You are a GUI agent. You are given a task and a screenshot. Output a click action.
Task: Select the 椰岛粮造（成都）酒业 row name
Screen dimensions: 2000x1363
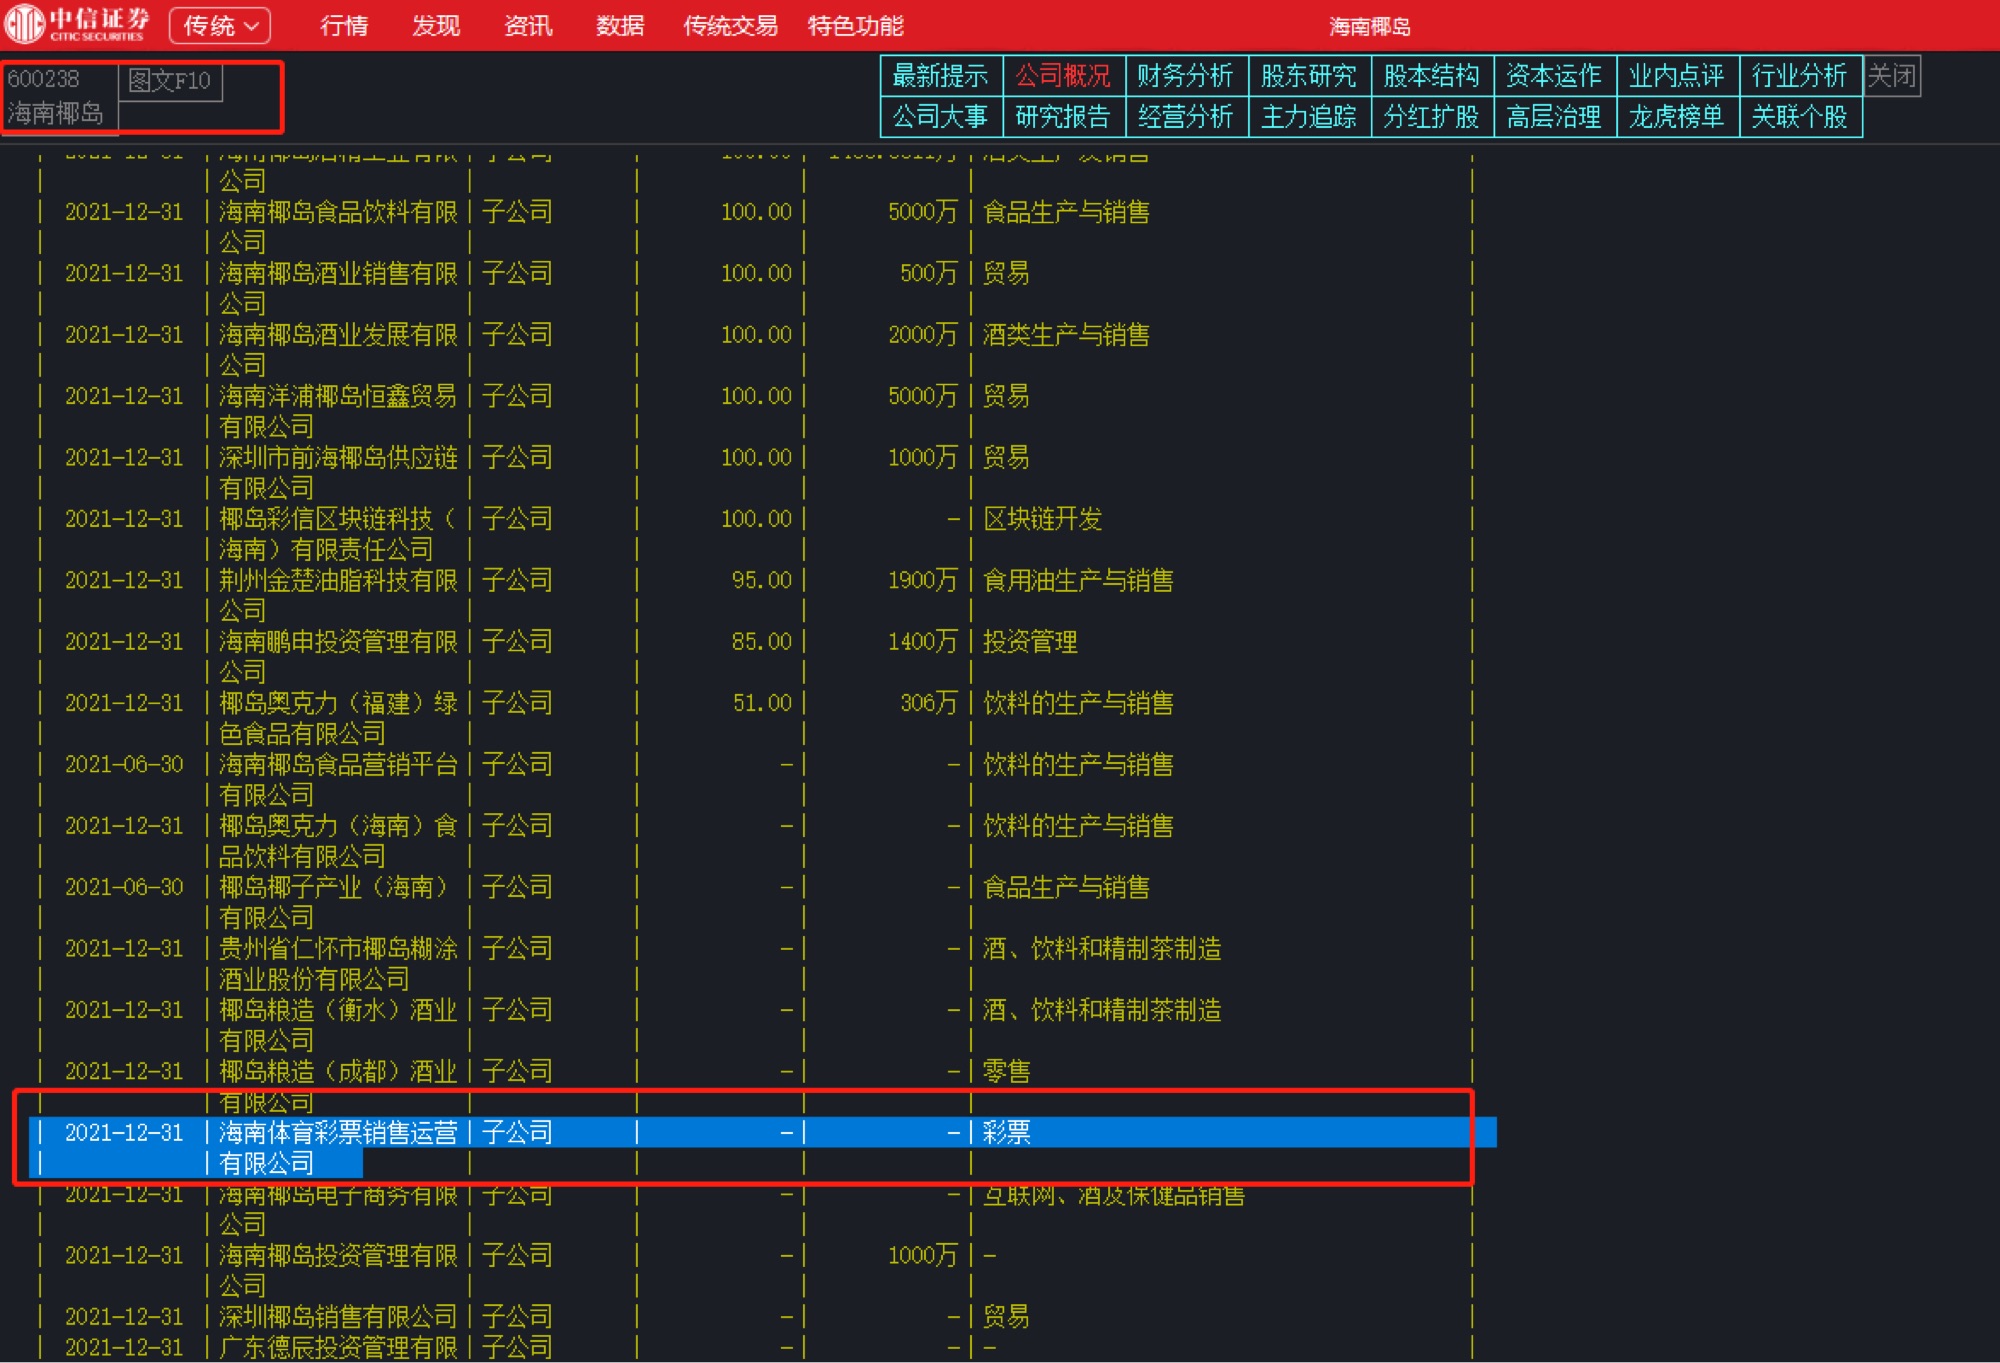pos(338,1071)
